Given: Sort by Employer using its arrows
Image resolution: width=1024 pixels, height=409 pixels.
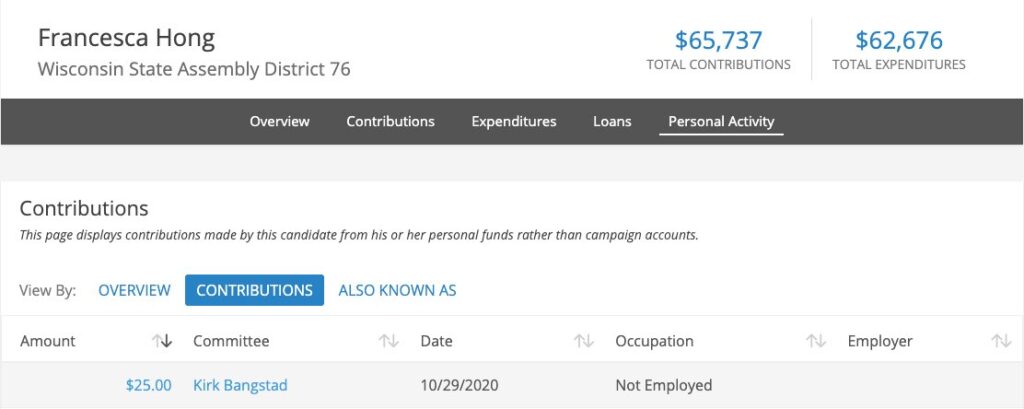Looking at the screenshot, I should pos(1001,341).
